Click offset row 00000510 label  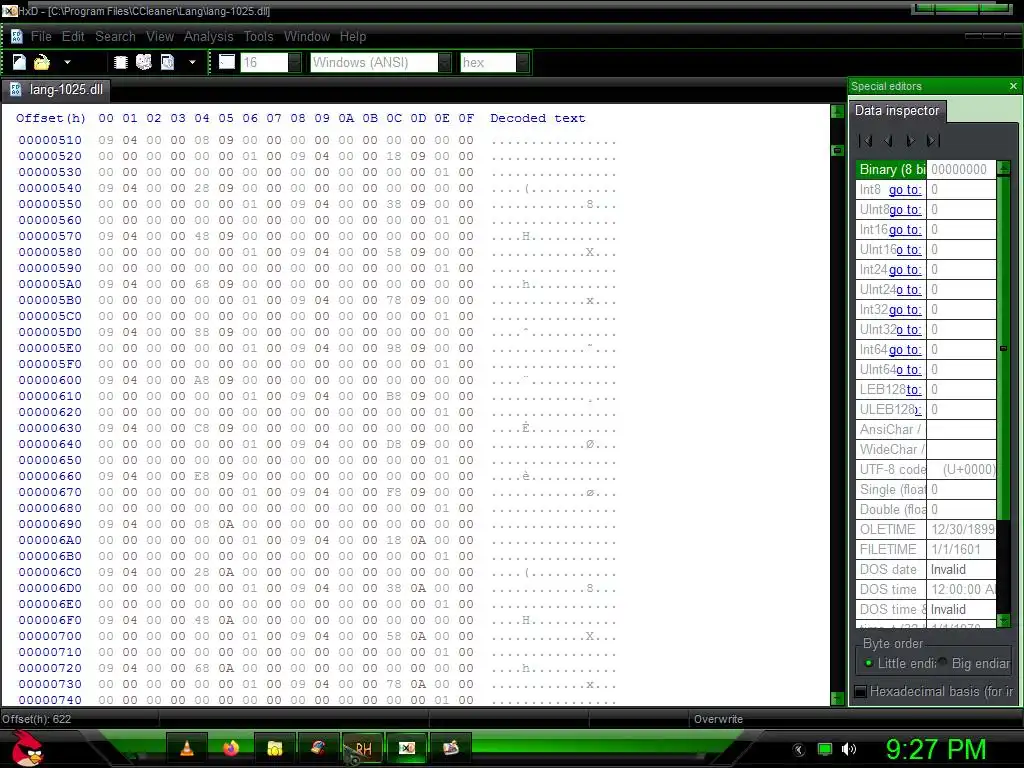click(50, 140)
